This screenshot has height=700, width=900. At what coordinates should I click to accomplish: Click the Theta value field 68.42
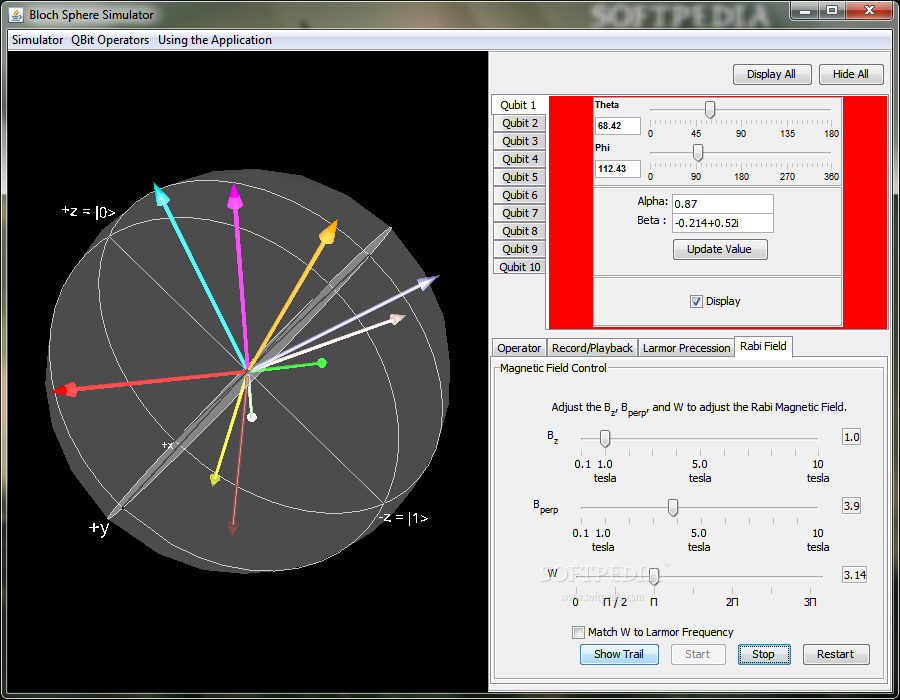click(x=618, y=126)
